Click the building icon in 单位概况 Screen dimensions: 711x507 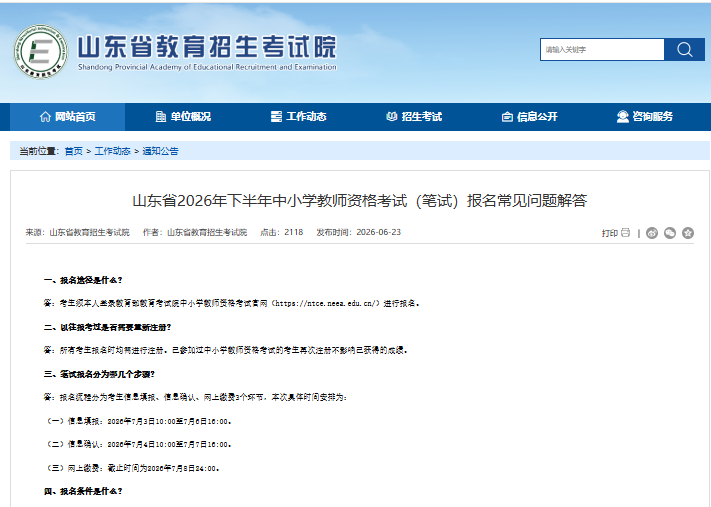161,117
